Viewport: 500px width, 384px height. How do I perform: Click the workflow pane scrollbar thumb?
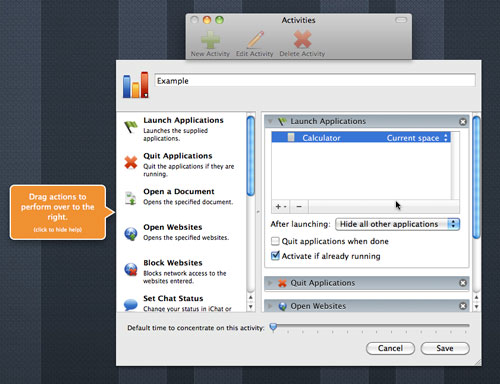point(476,177)
